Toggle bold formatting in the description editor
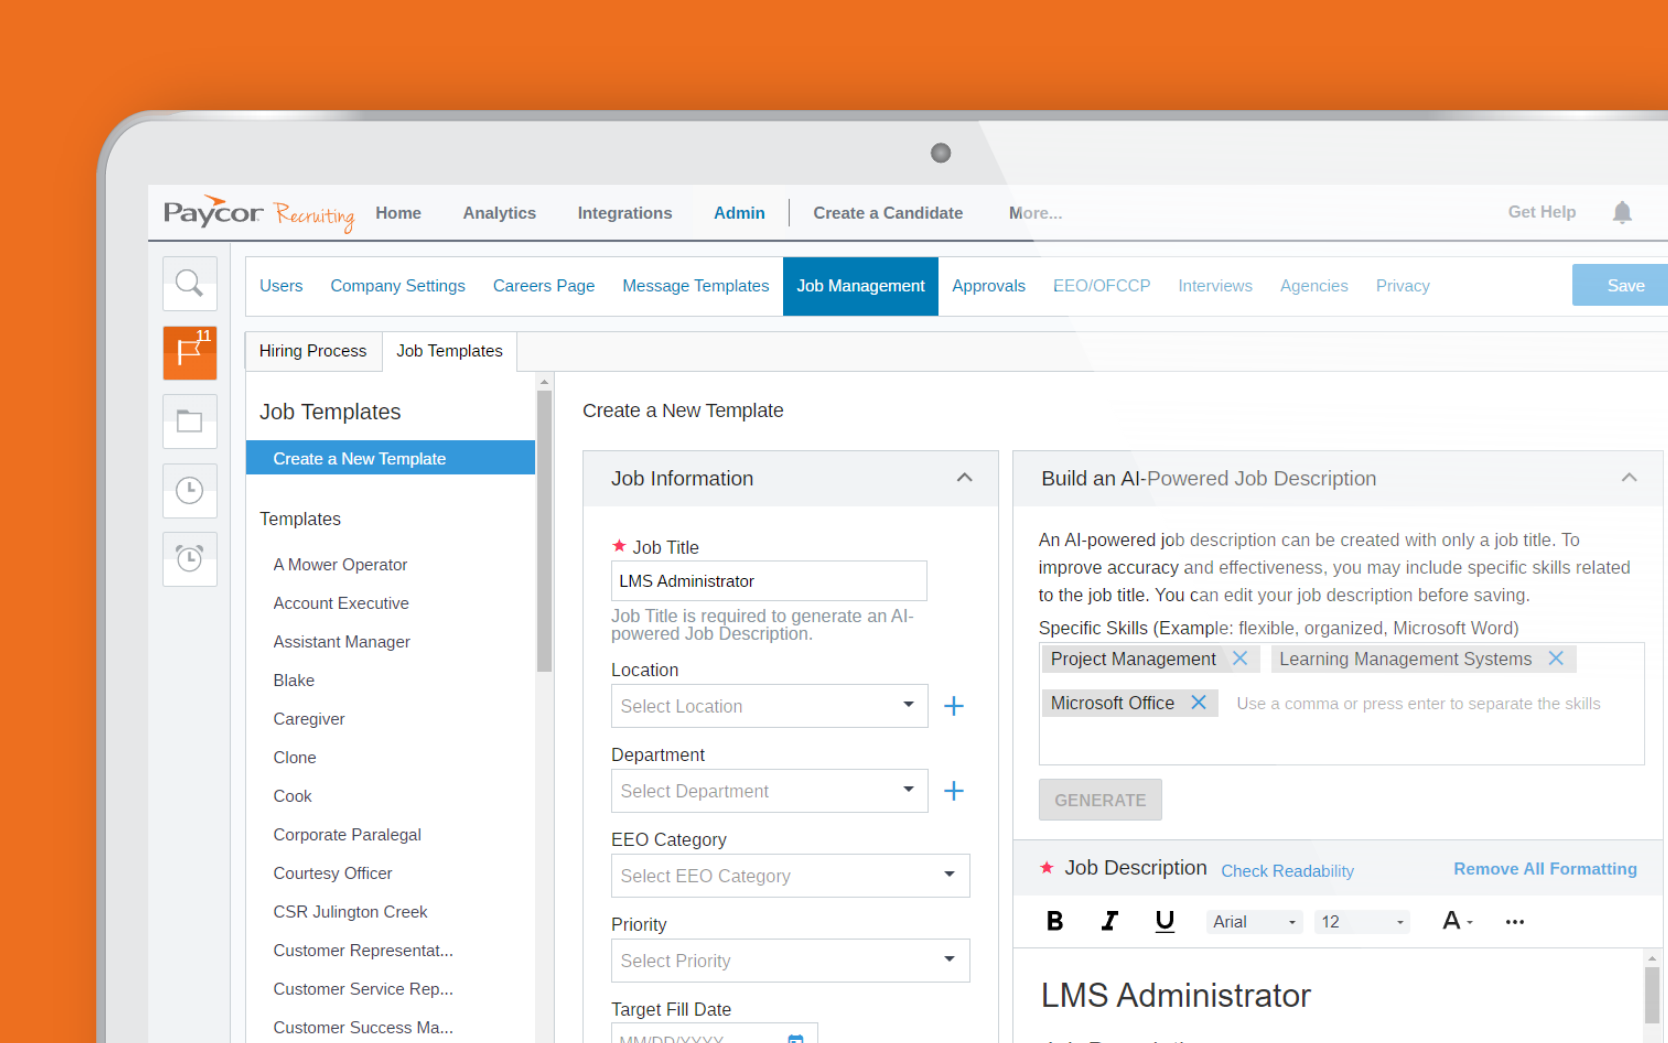The height and width of the screenshot is (1043, 1668). (1055, 921)
